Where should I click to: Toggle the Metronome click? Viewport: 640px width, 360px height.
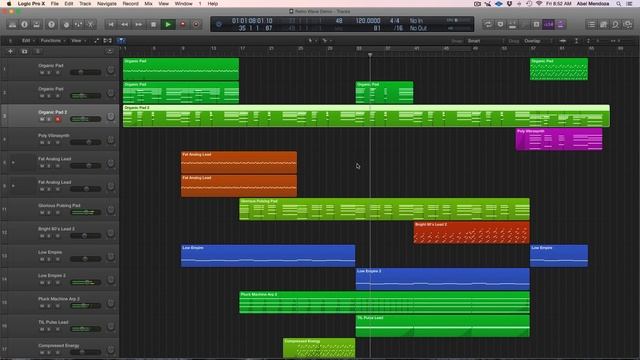coord(560,24)
